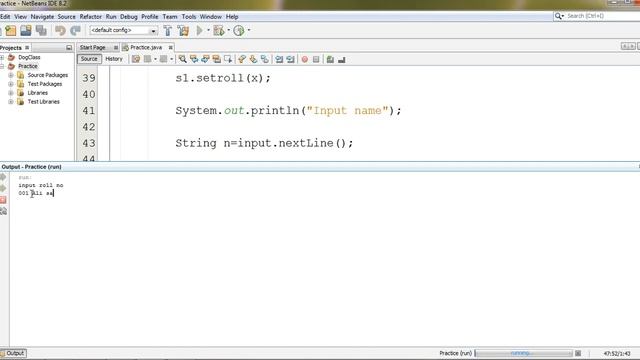
Task: Open the Navigate menu
Action: click(42, 17)
